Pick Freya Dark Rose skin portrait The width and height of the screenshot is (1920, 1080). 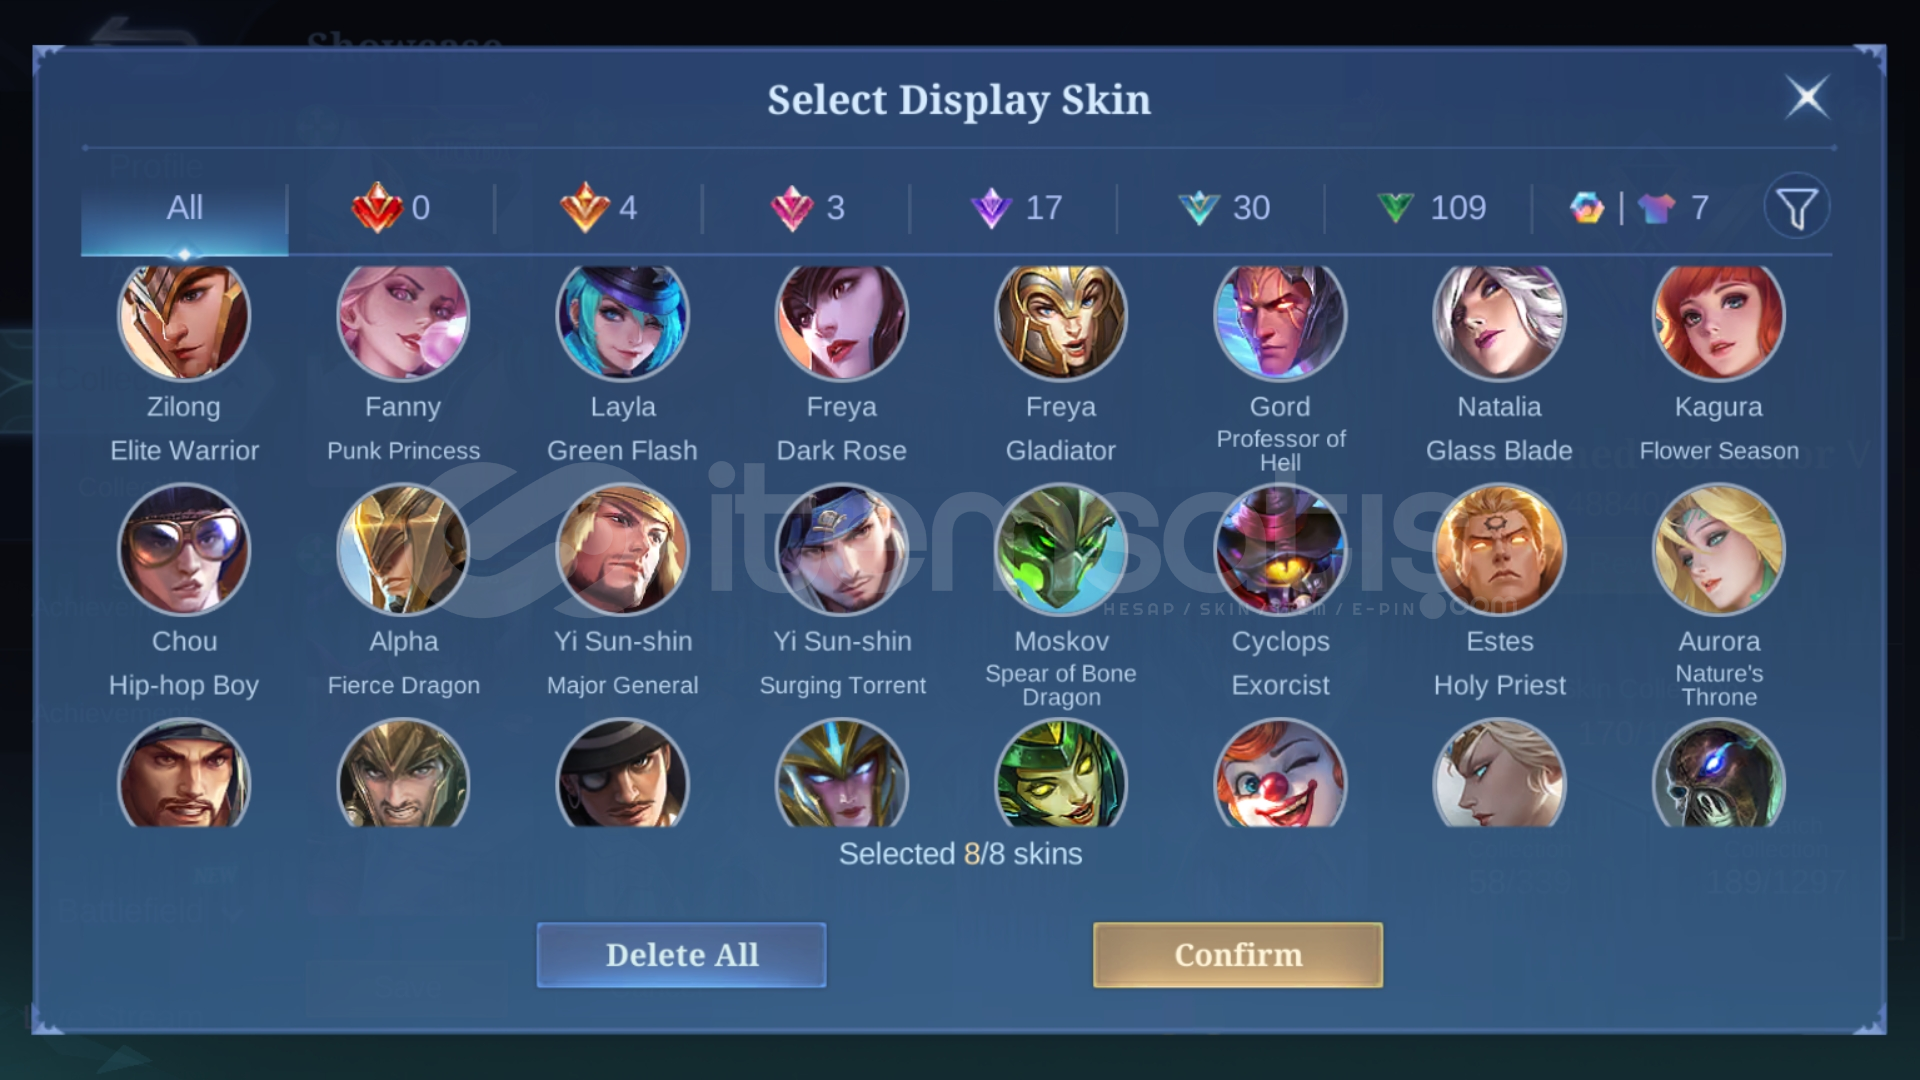841,318
